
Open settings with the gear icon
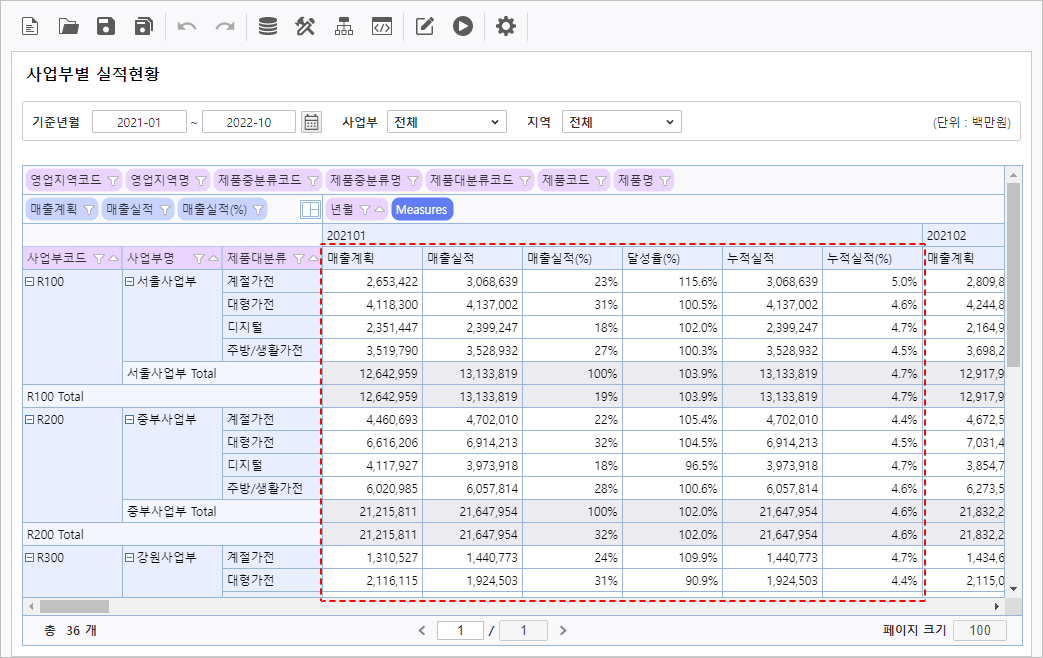[x=506, y=27]
